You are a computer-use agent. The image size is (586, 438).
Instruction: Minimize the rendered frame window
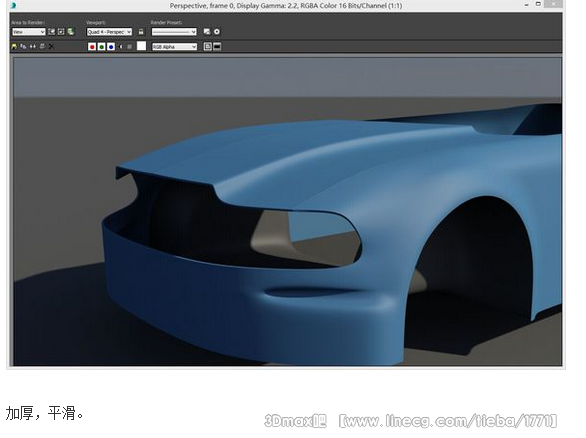(x=526, y=4)
